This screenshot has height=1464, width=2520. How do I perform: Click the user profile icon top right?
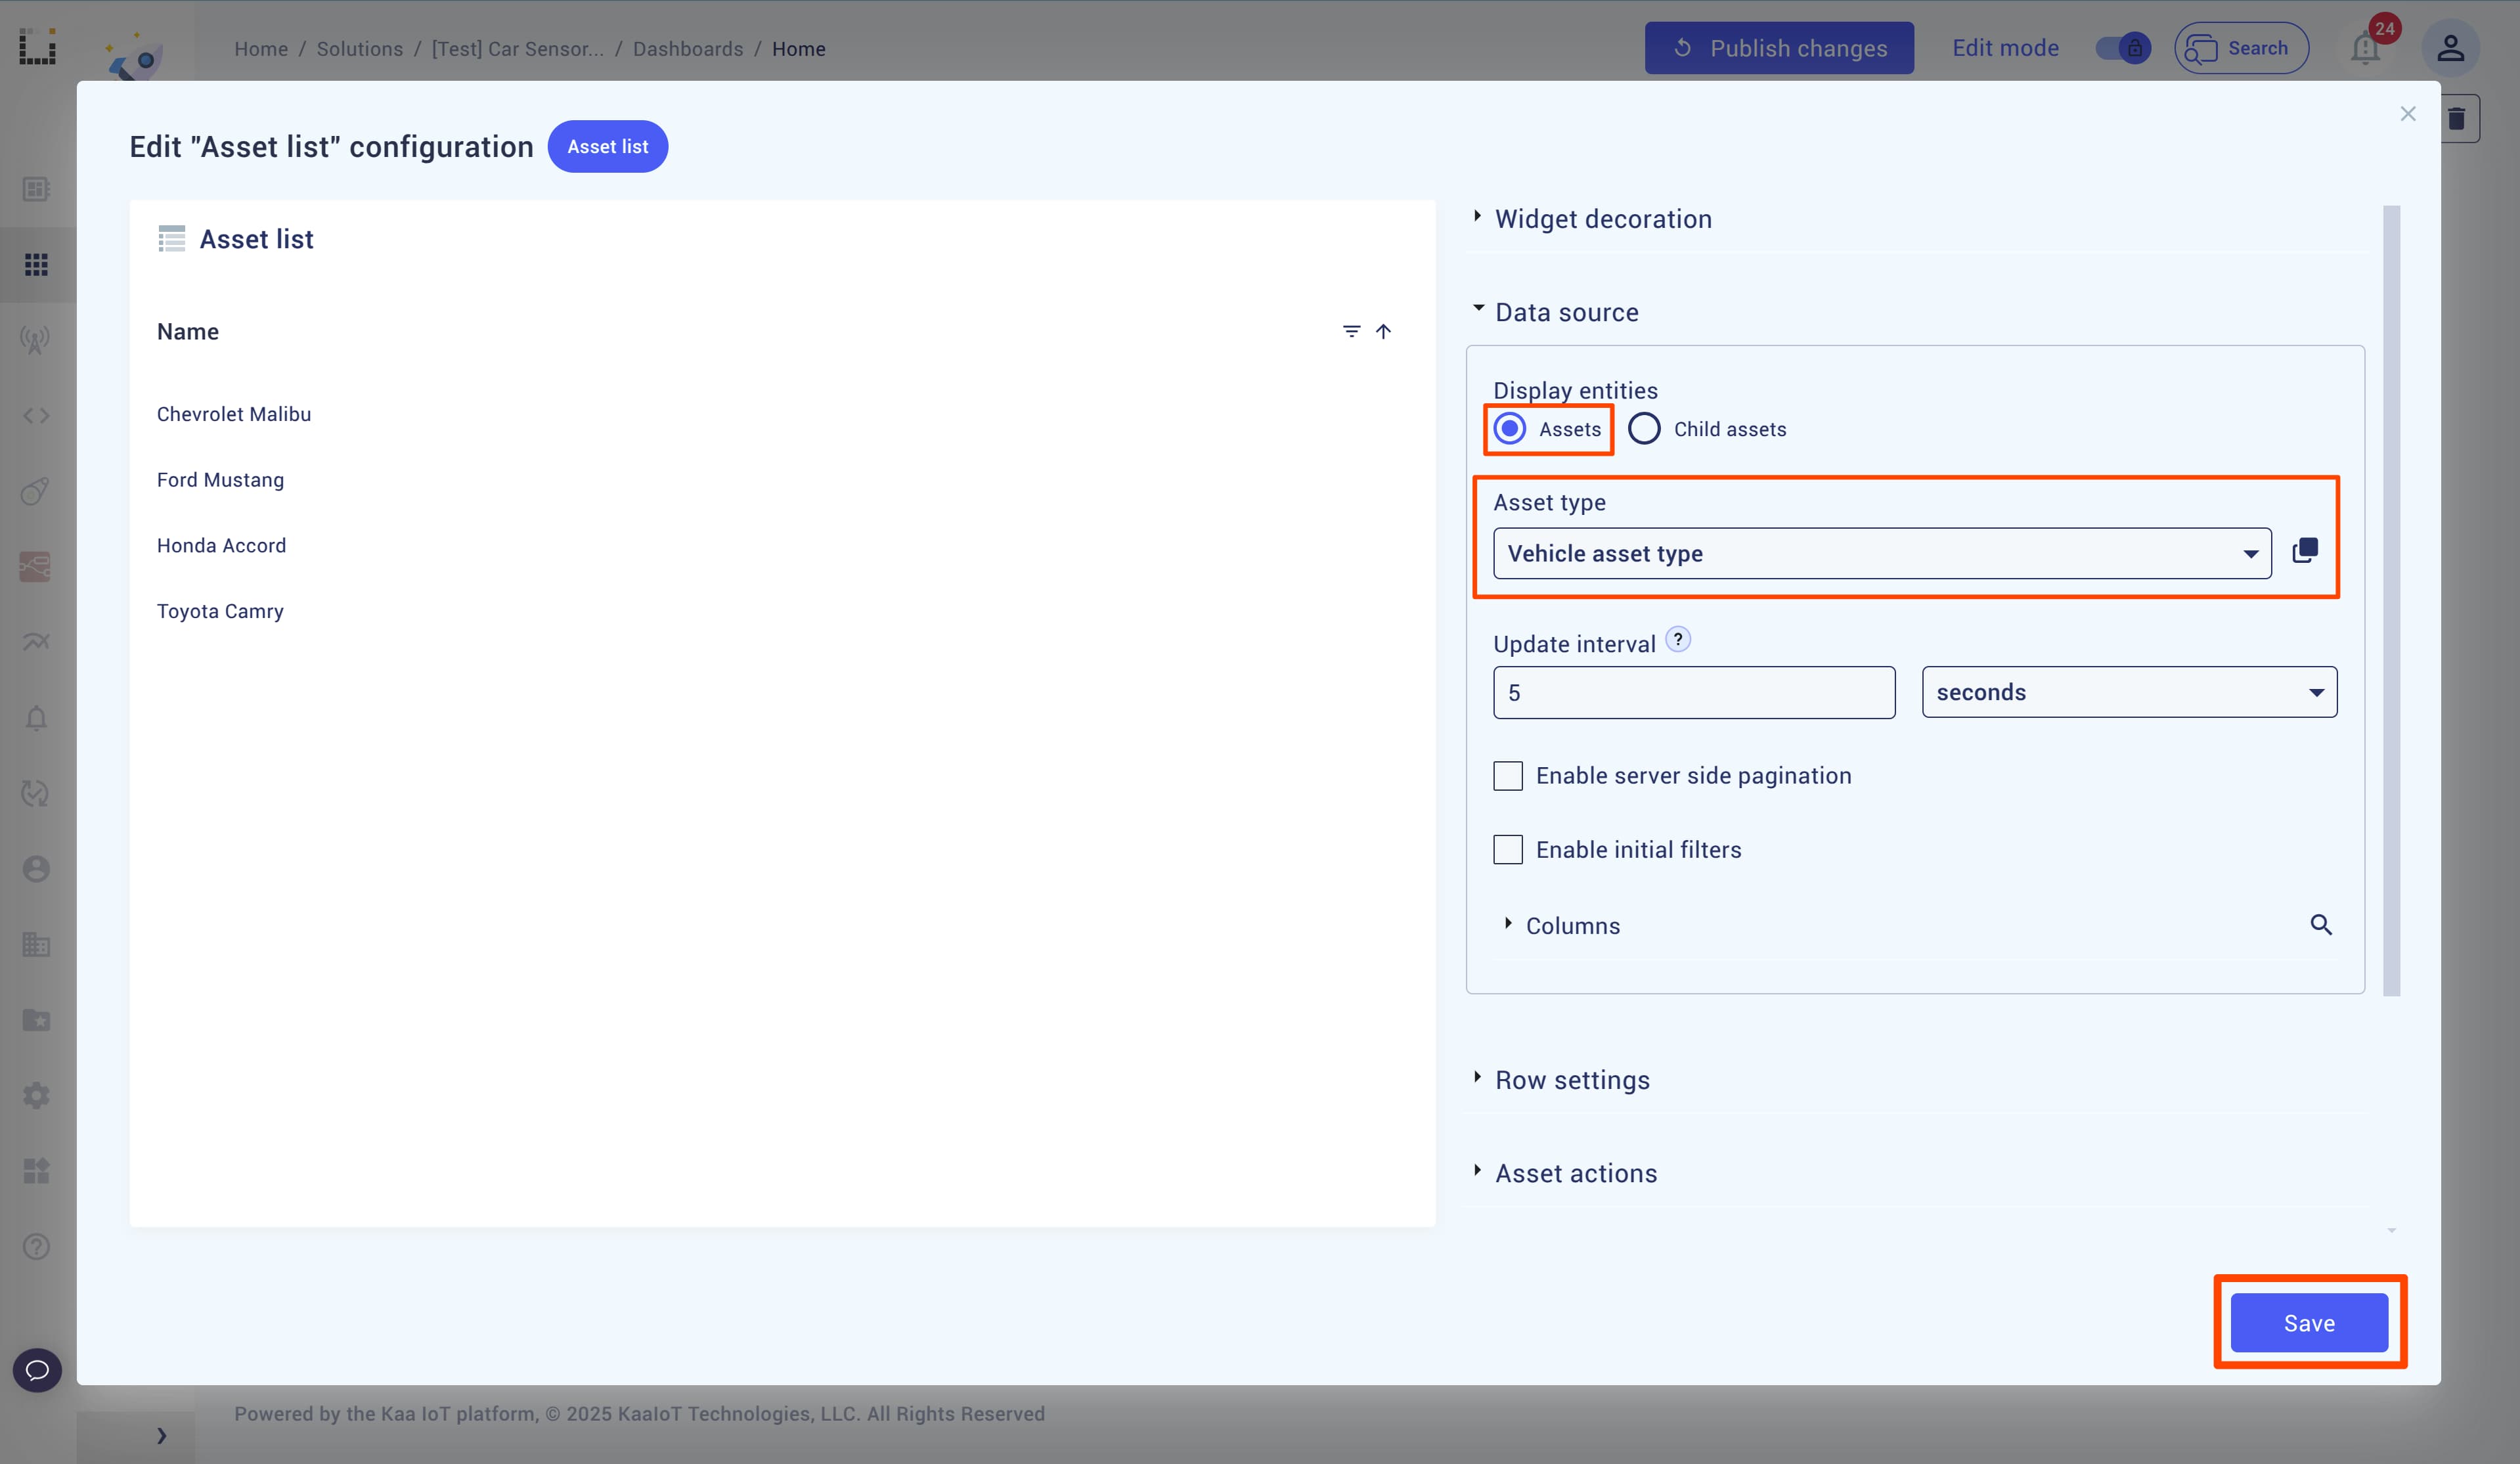2450,47
